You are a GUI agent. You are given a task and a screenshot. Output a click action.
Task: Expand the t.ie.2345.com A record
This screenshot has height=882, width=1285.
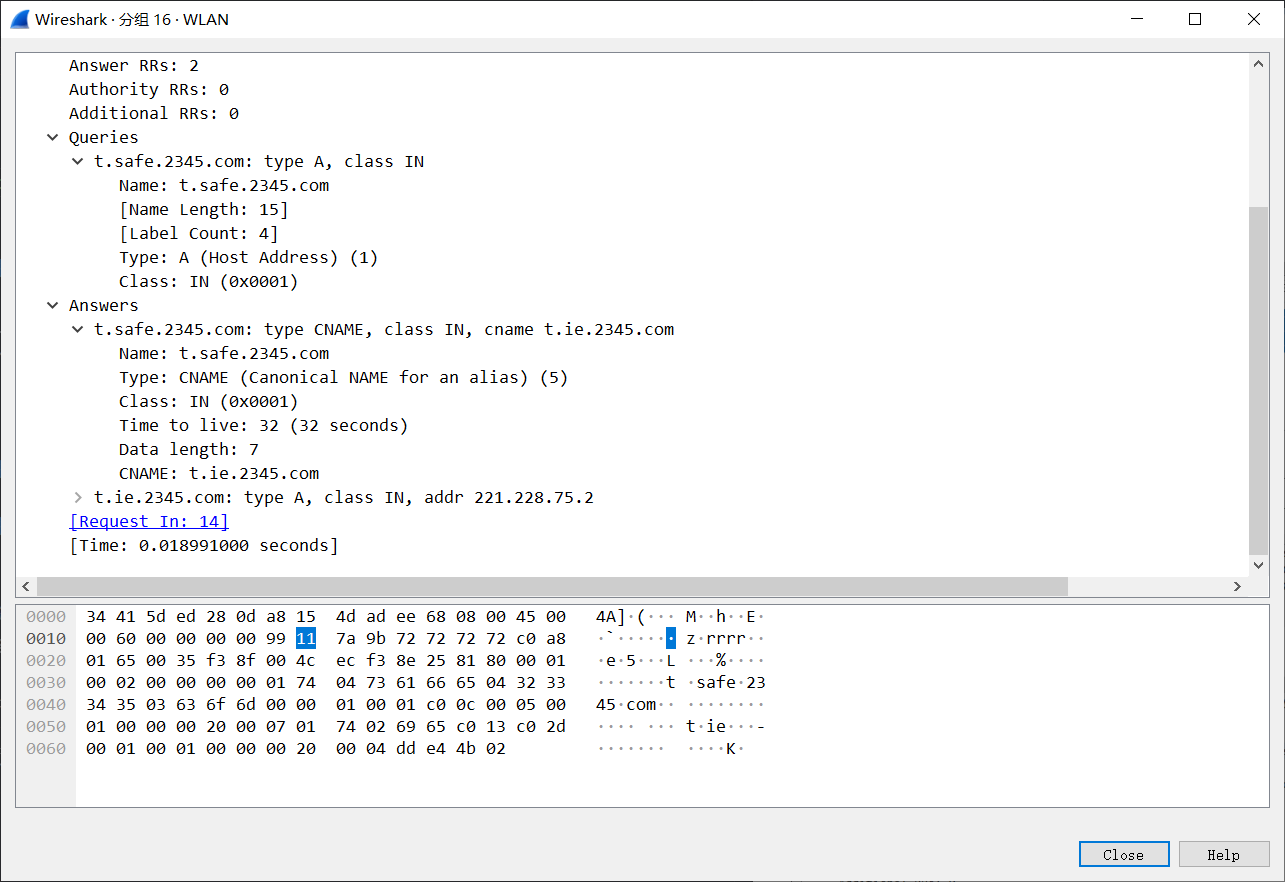pos(78,498)
